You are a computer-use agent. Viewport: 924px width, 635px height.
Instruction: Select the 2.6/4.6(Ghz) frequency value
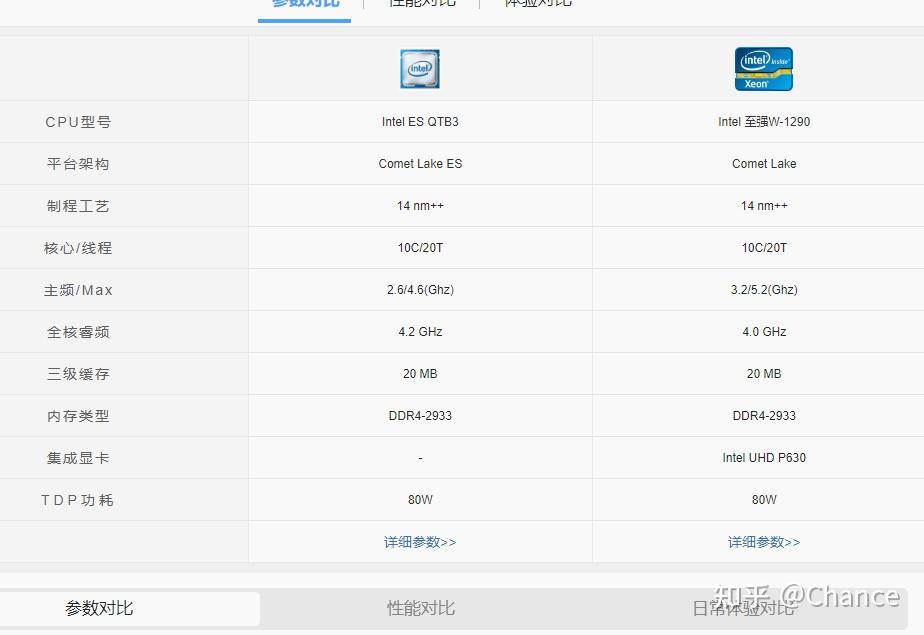(x=420, y=290)
